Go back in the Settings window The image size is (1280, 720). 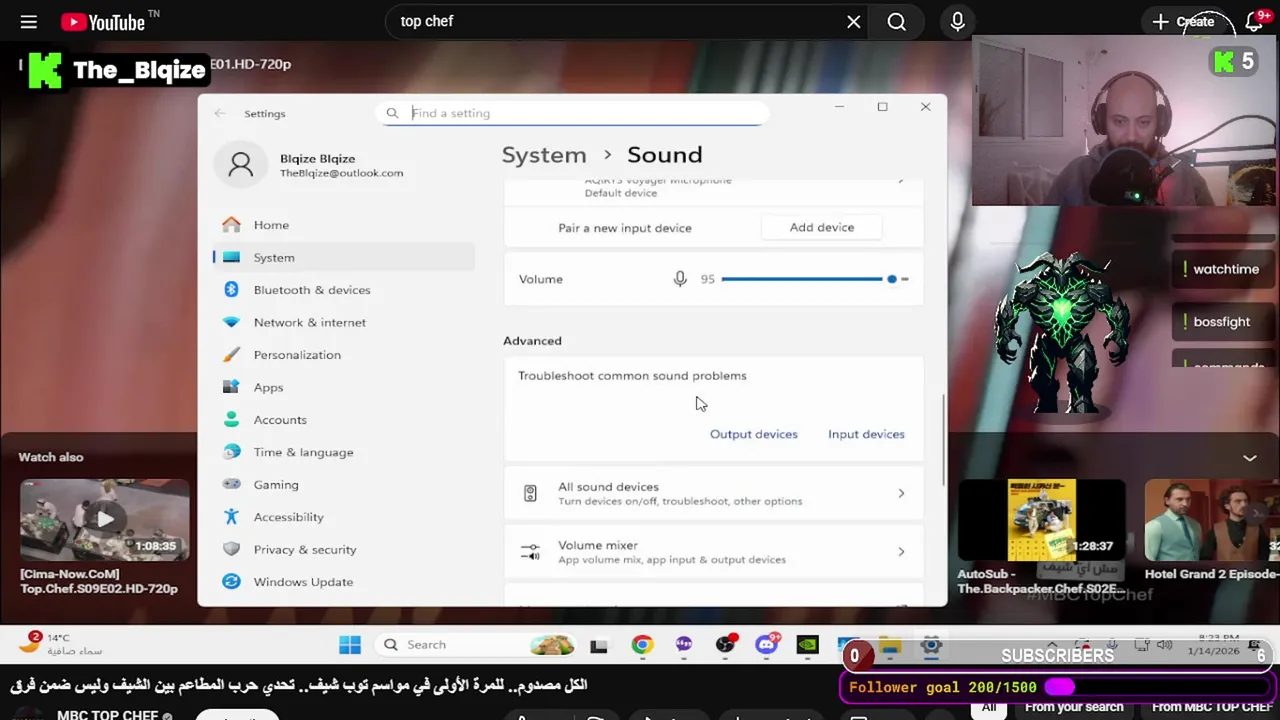click(219, 113)
